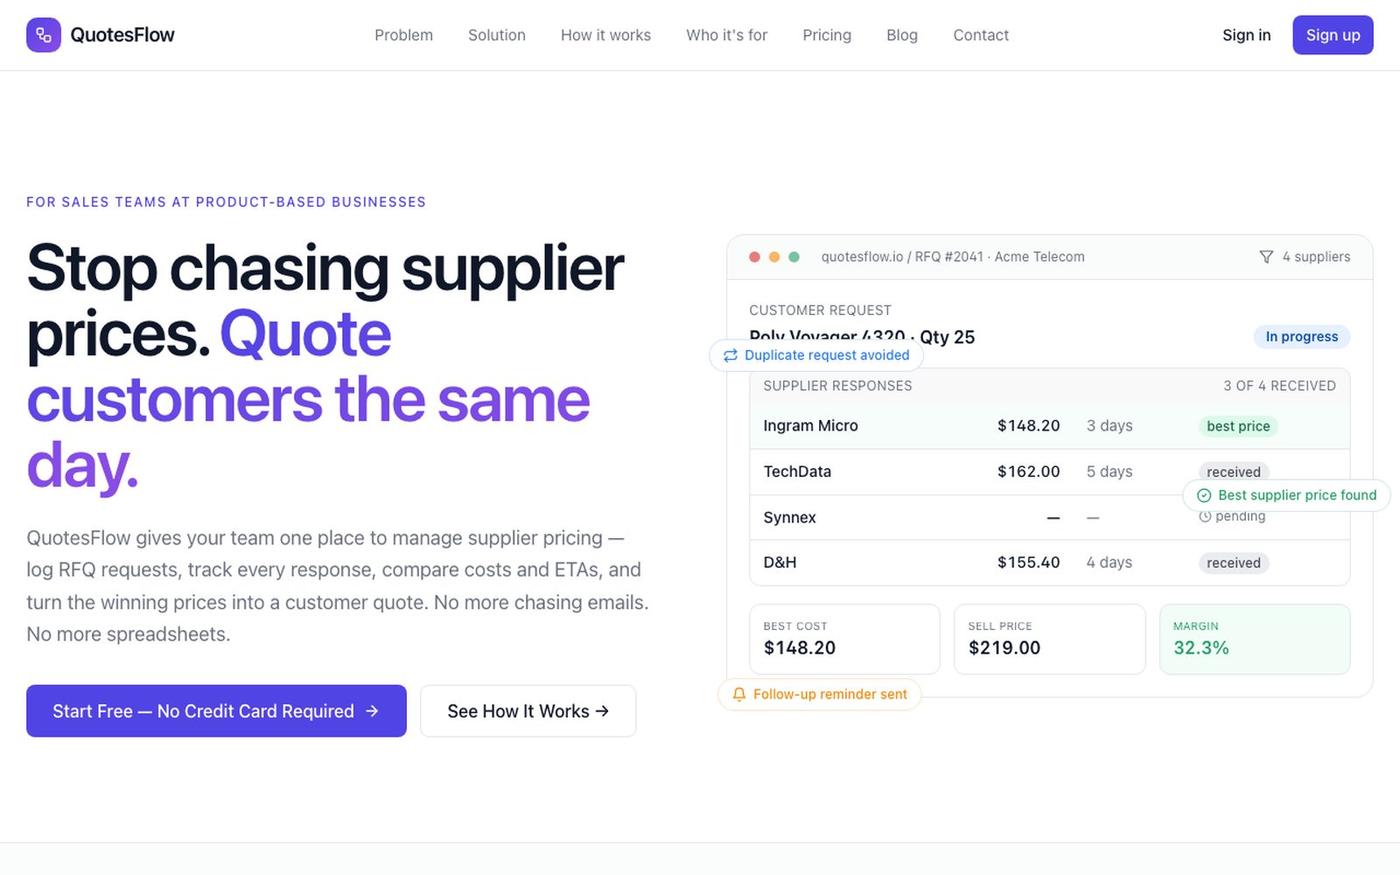Click See How It Works button
The height and width of the screenshot is (875, 1400).
pyautogui.click(x=528, y=711)
